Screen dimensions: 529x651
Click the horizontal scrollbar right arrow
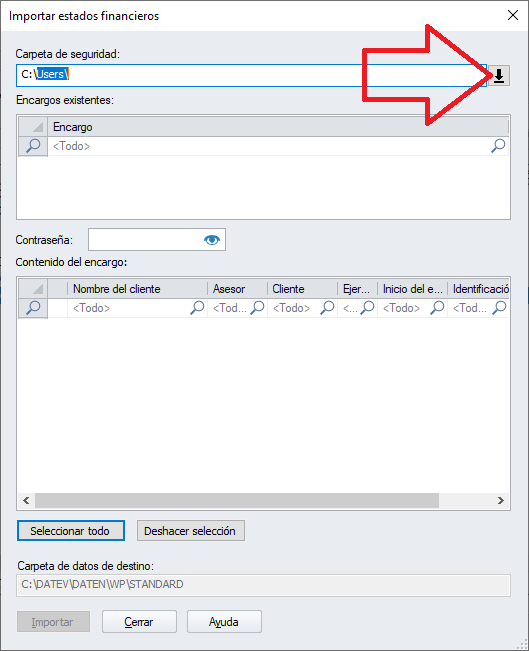(500, 500)
